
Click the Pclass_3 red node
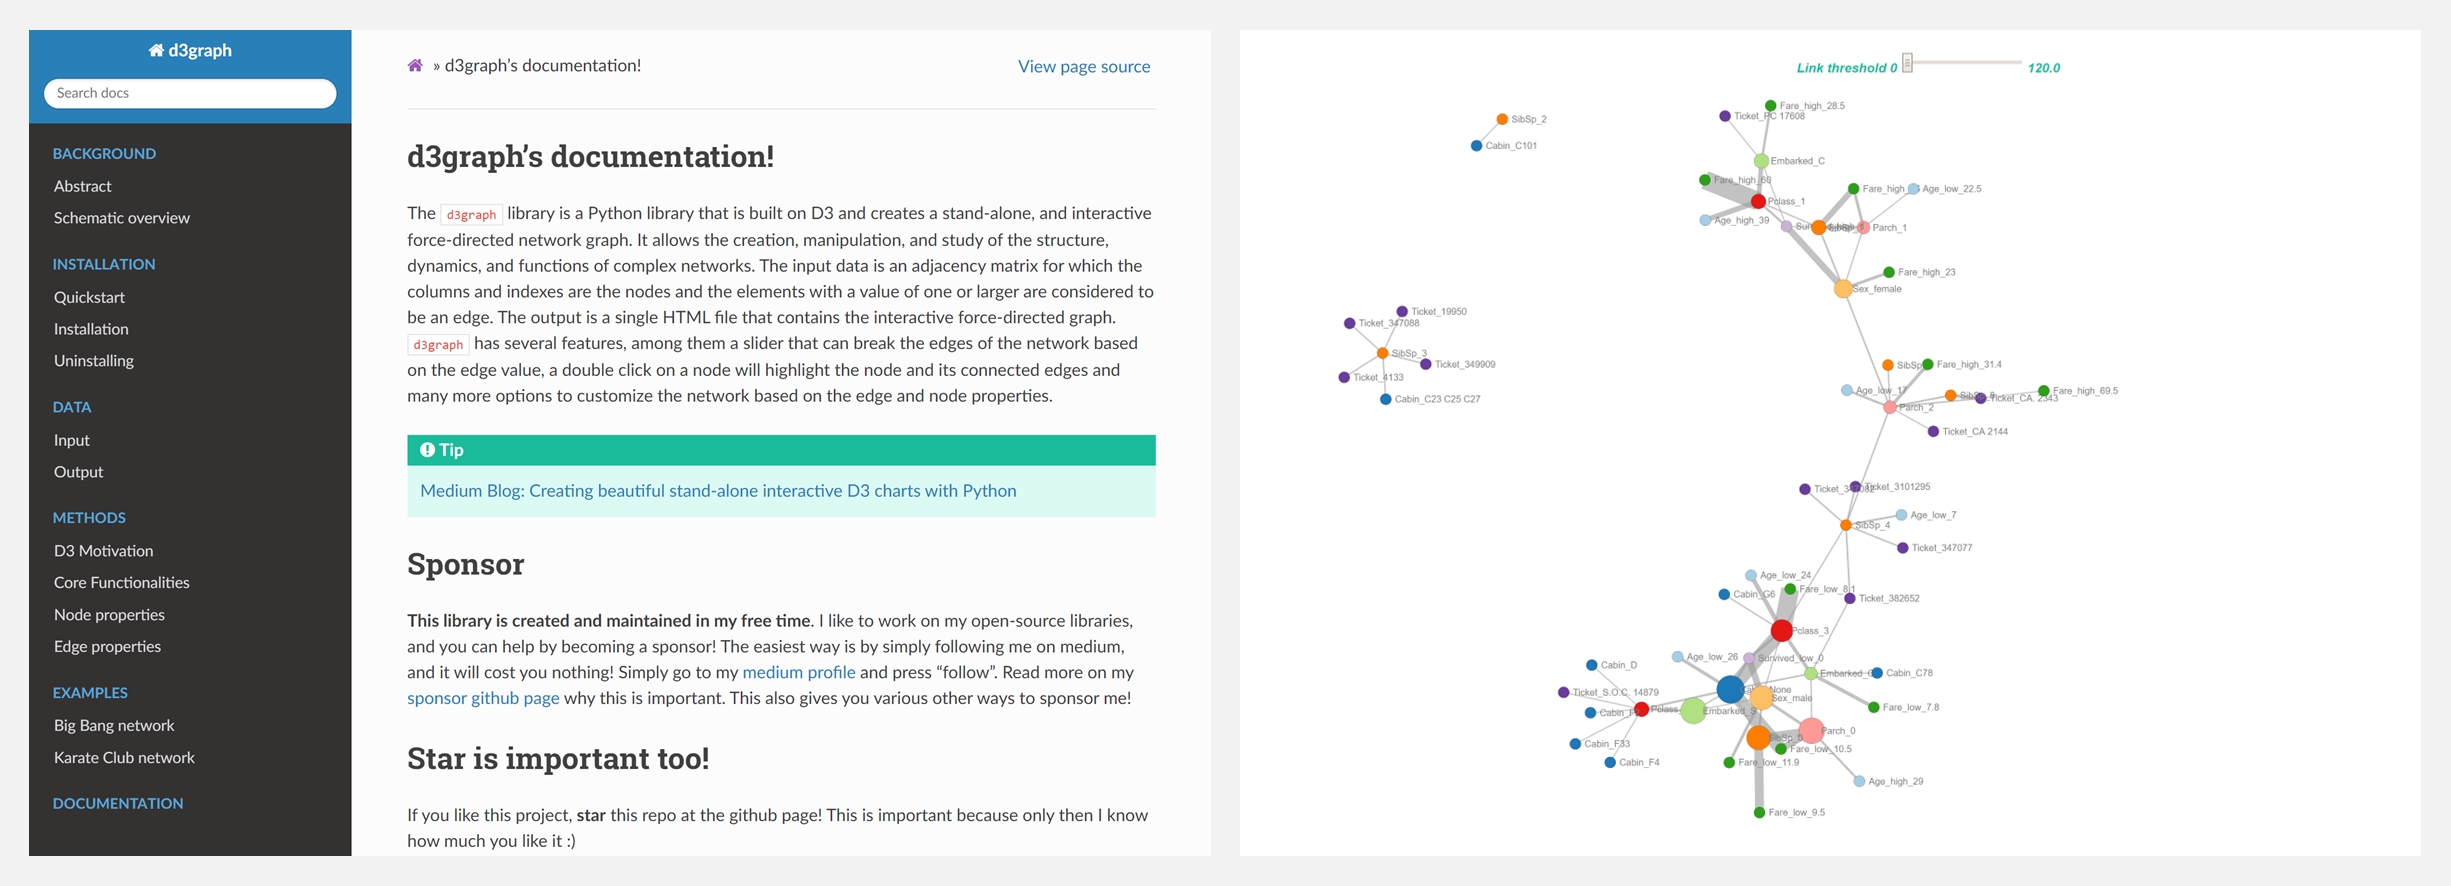1781,631
